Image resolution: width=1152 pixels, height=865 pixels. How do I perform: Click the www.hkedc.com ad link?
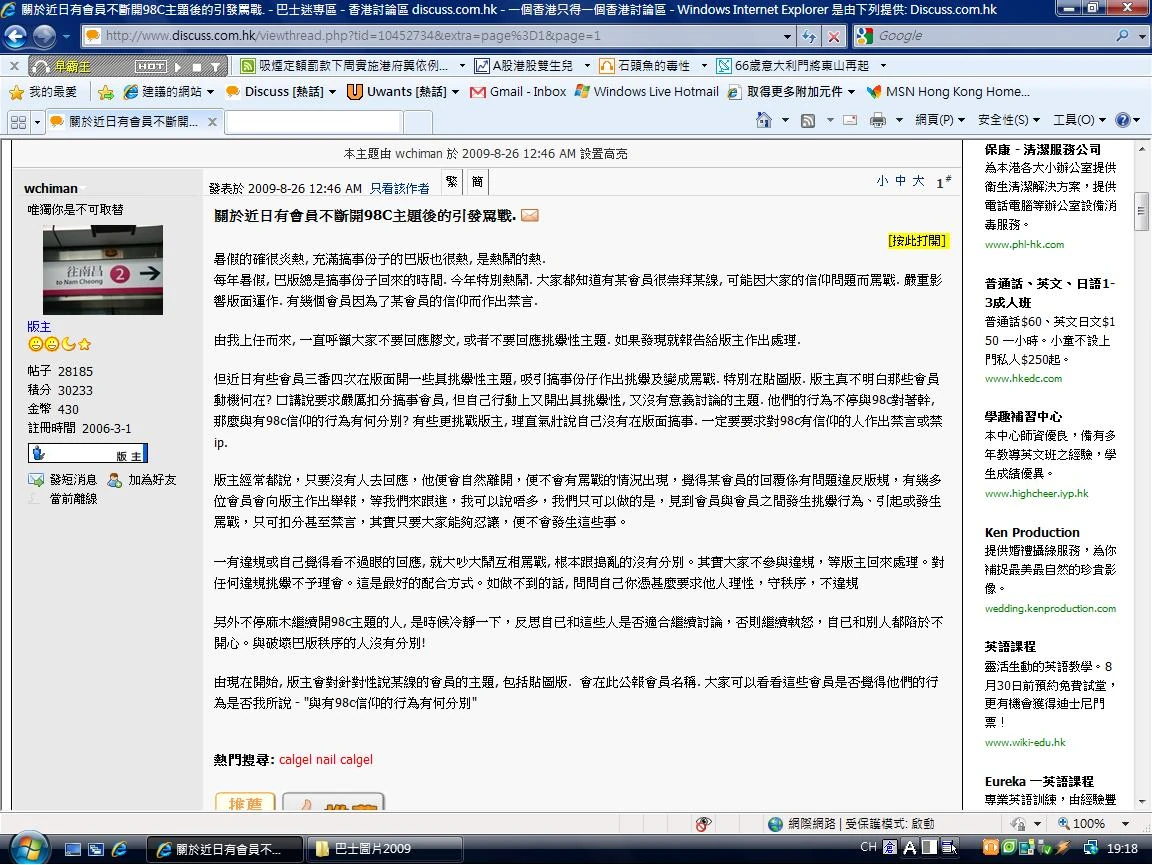pyautogui.click(x=1023, y=378)
